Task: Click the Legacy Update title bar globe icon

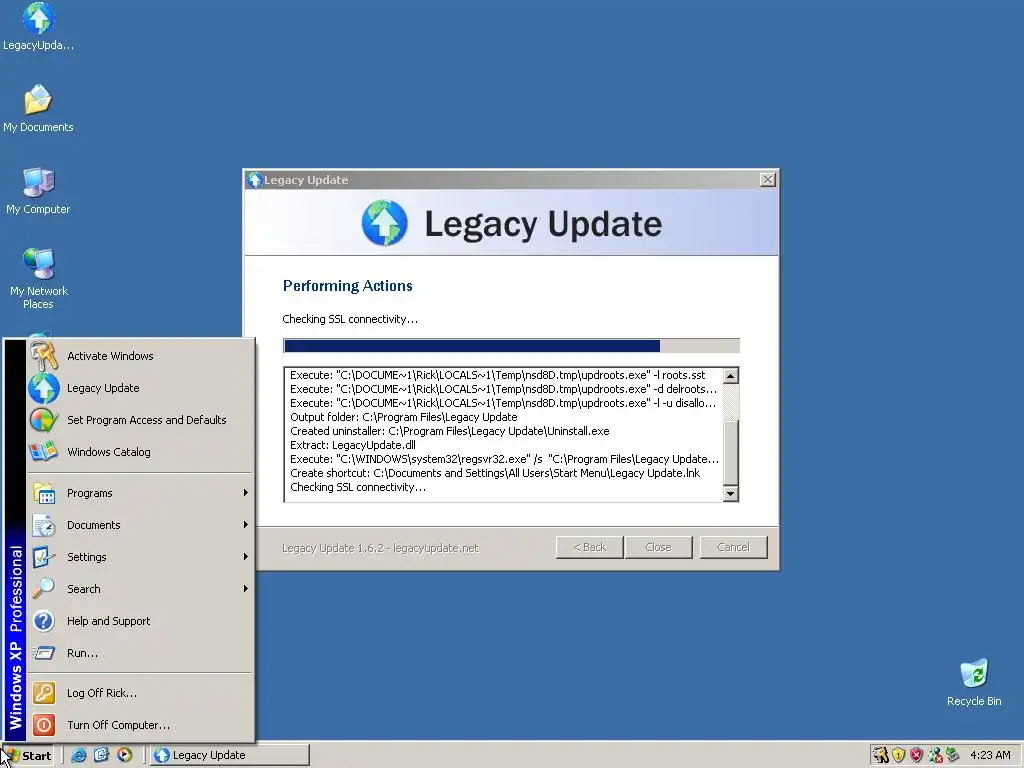Action: (255, 180)
